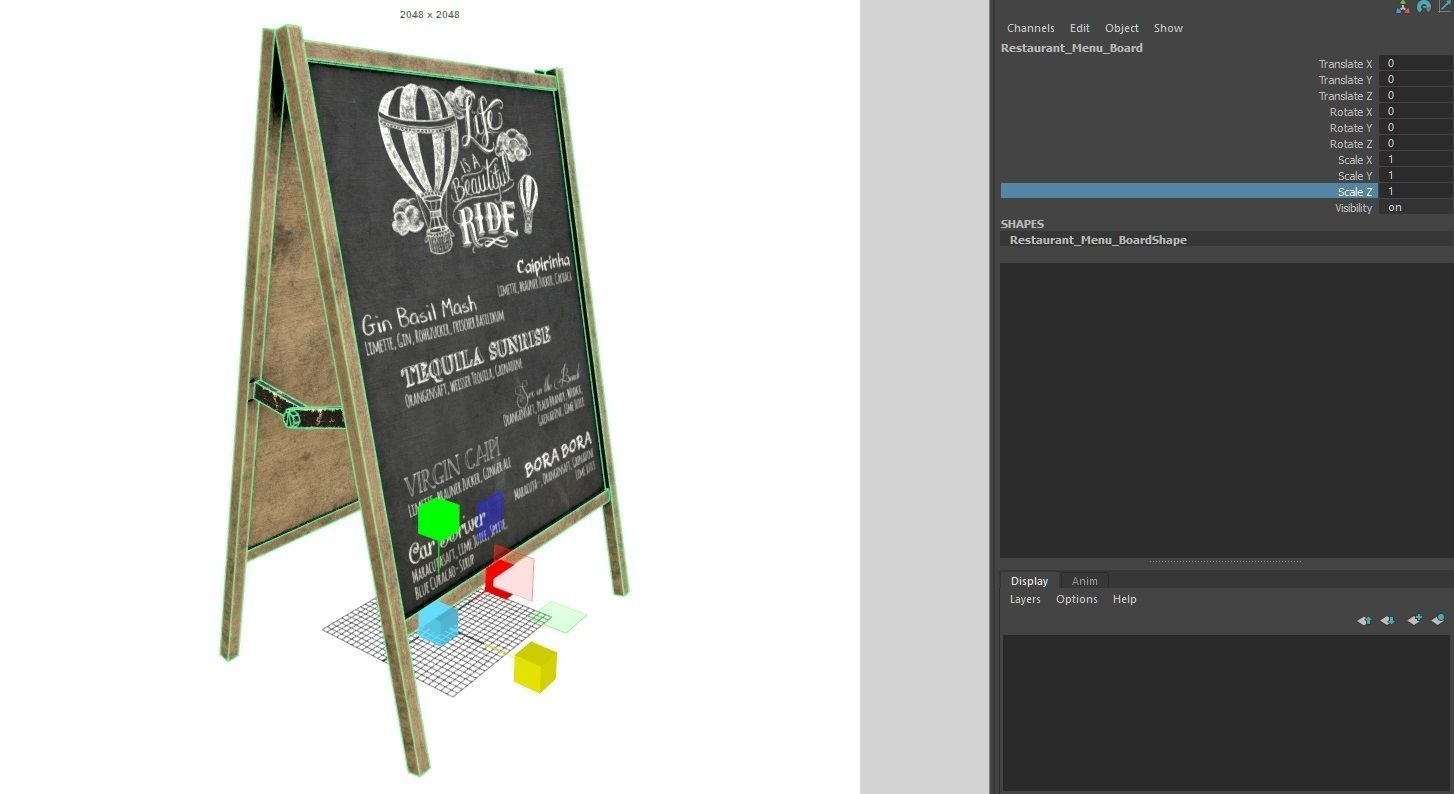Grab the yellow cube manipulator handle
Viewport: 1454px width, 794px height.
(535, 667)
